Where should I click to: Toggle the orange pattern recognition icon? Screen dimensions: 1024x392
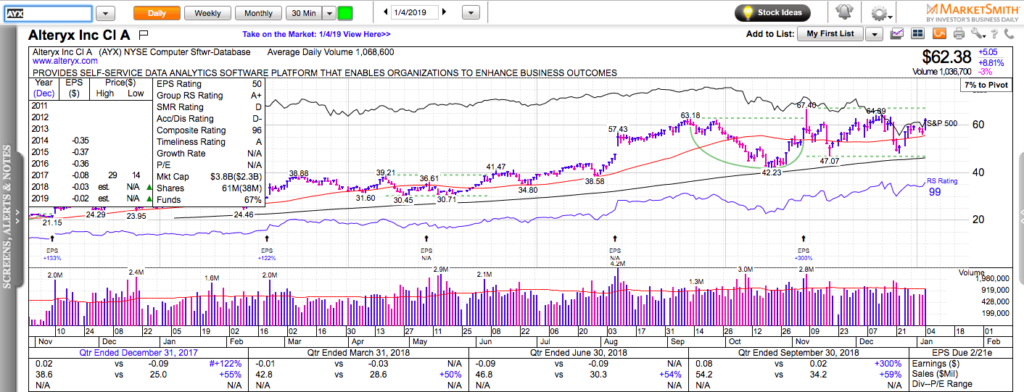coord(940,34)
